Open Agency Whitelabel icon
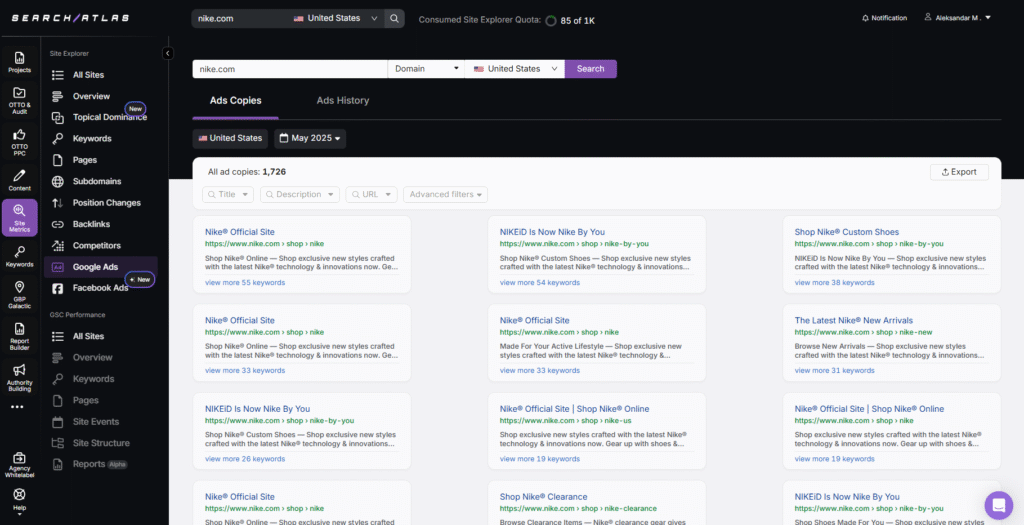Screen dimensions: 1024x525 coord(20,464)
